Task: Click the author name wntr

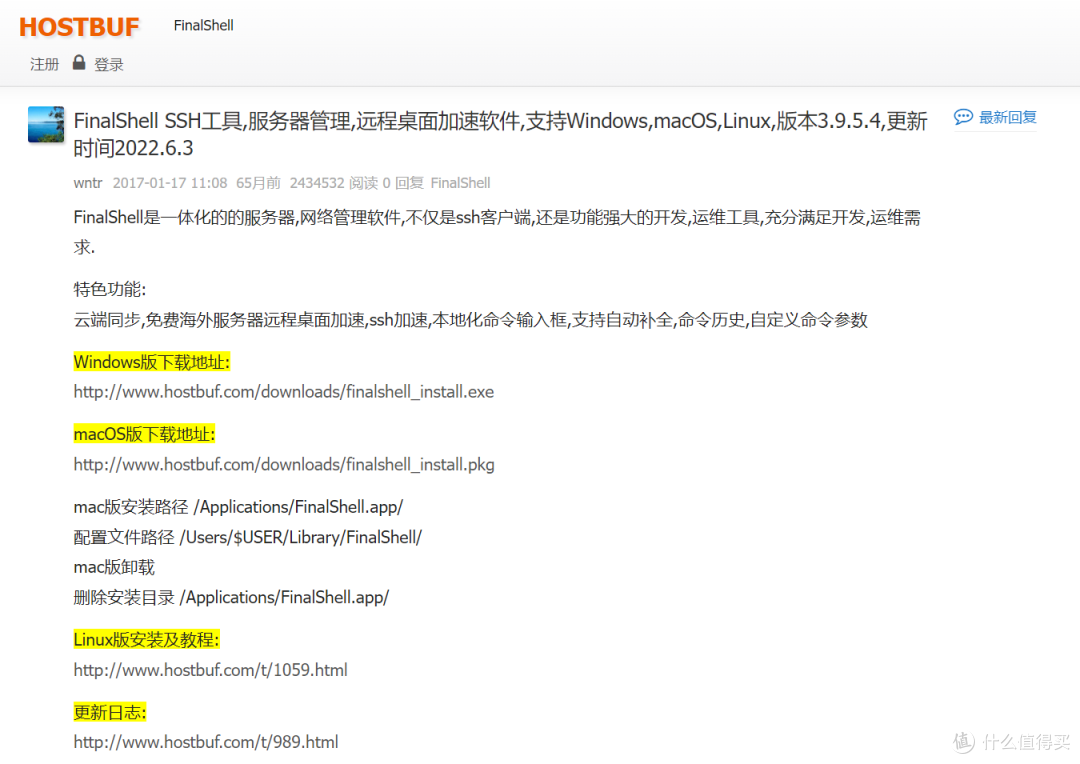Action: 87,183
